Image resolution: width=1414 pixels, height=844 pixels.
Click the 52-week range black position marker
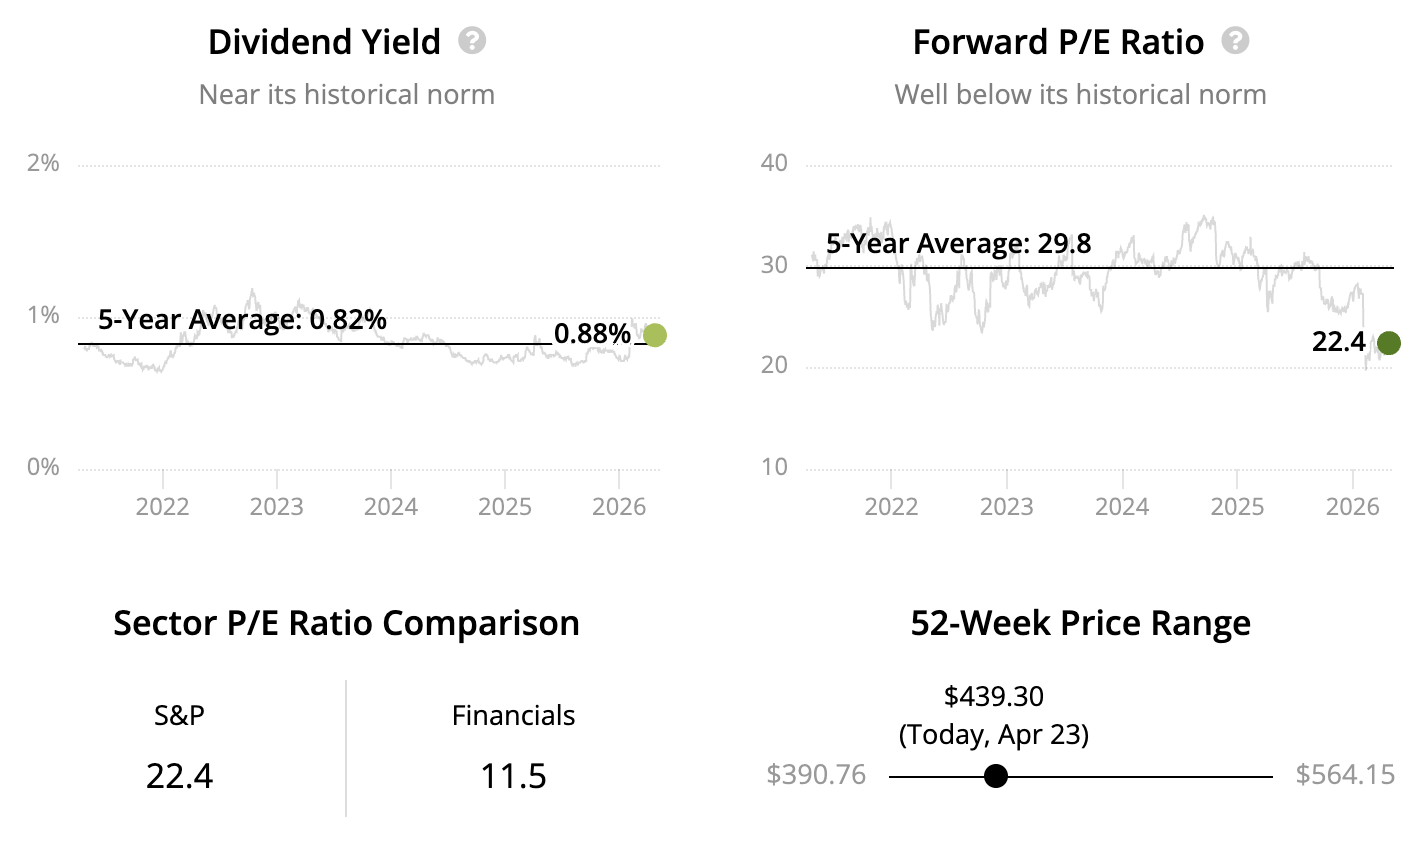[x=995, y=776]
